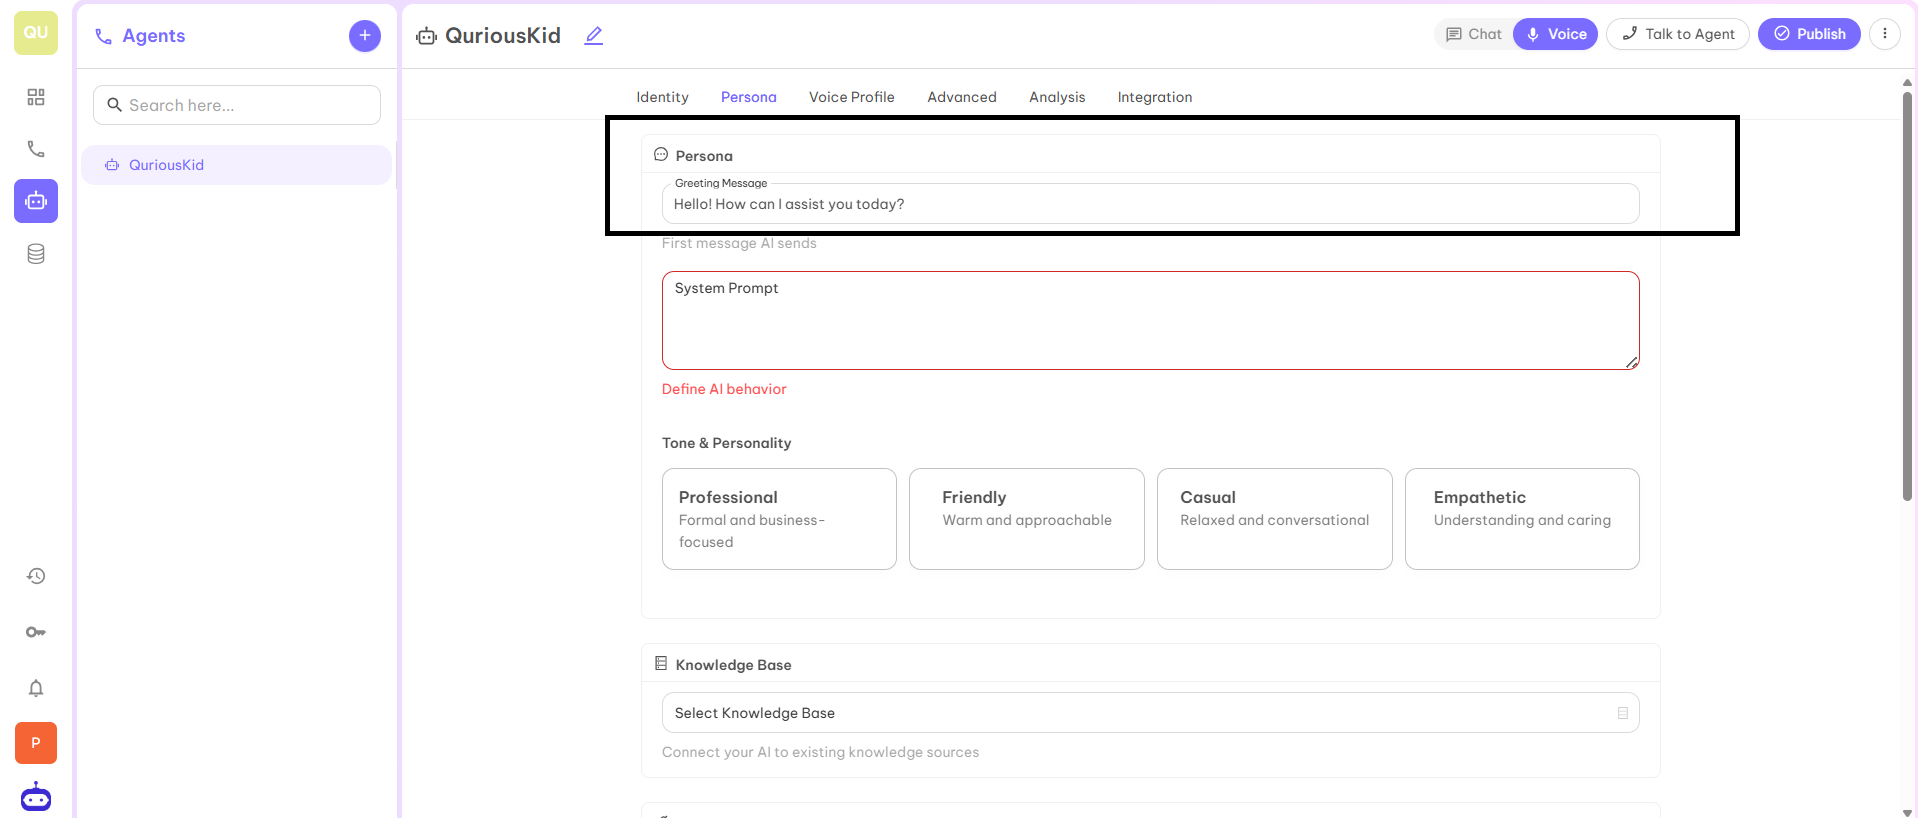Click the page vertical scrollbar

[1908, 296]
